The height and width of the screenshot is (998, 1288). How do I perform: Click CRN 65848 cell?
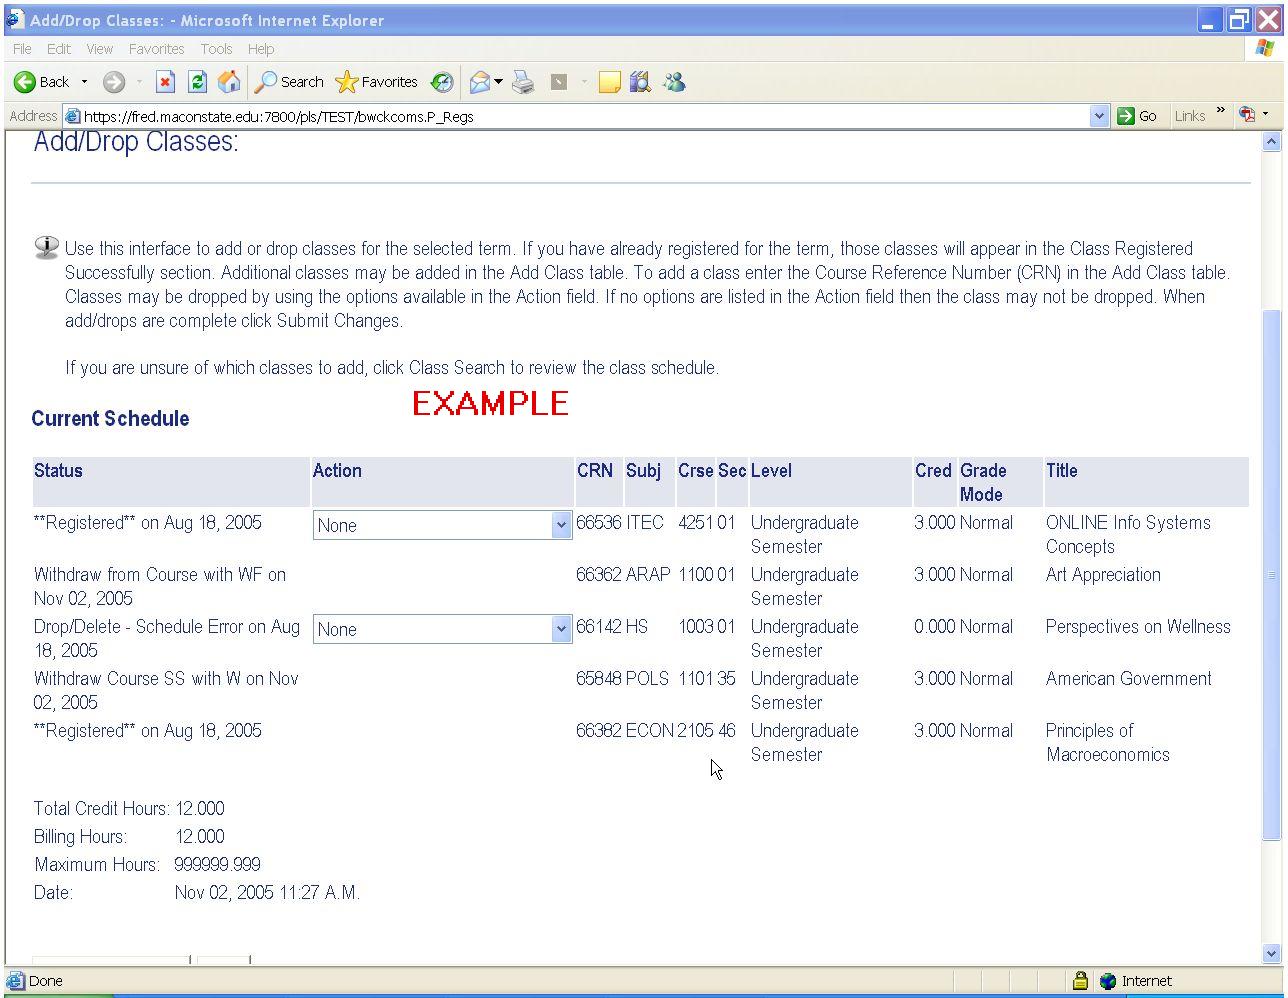599,679
